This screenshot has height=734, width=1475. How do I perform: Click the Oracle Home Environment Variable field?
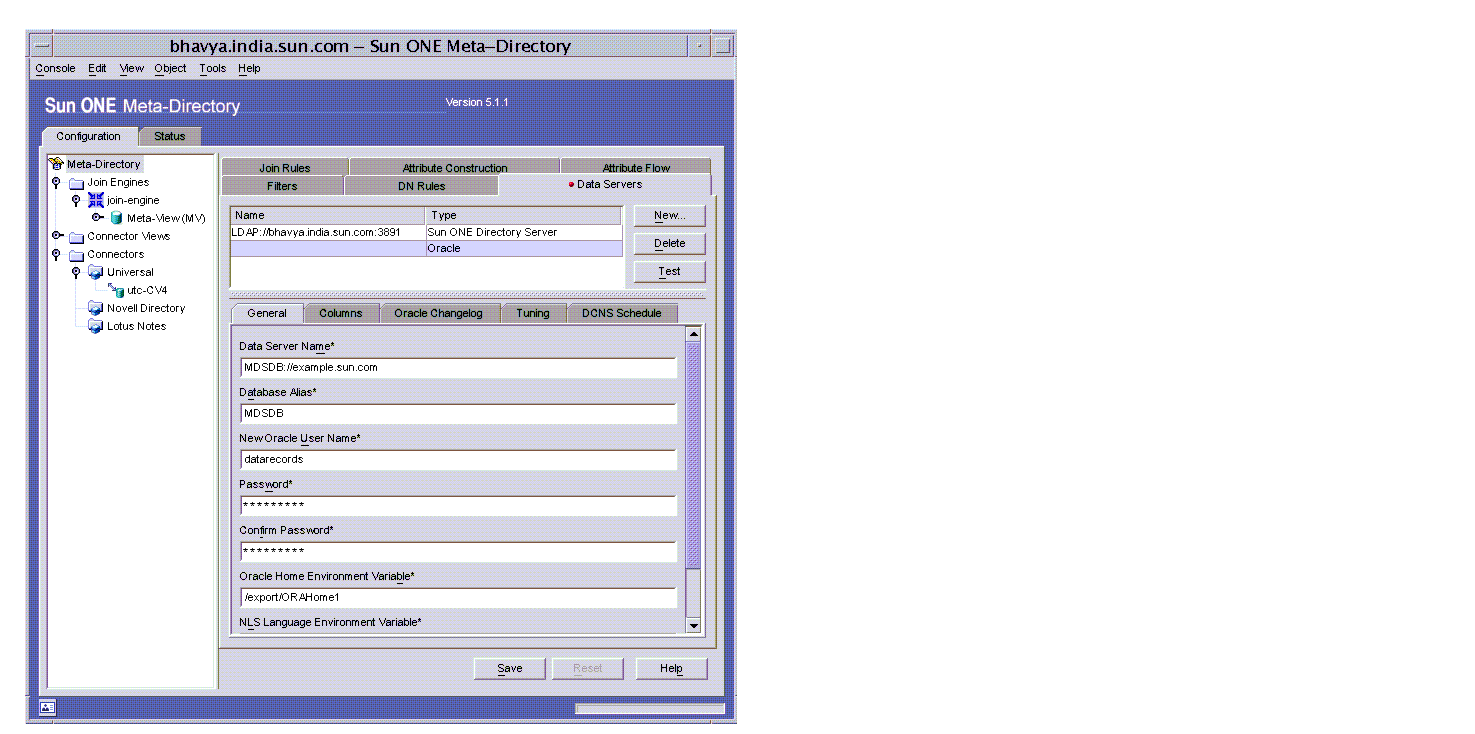pyautogui.click(x=459, y=598)
